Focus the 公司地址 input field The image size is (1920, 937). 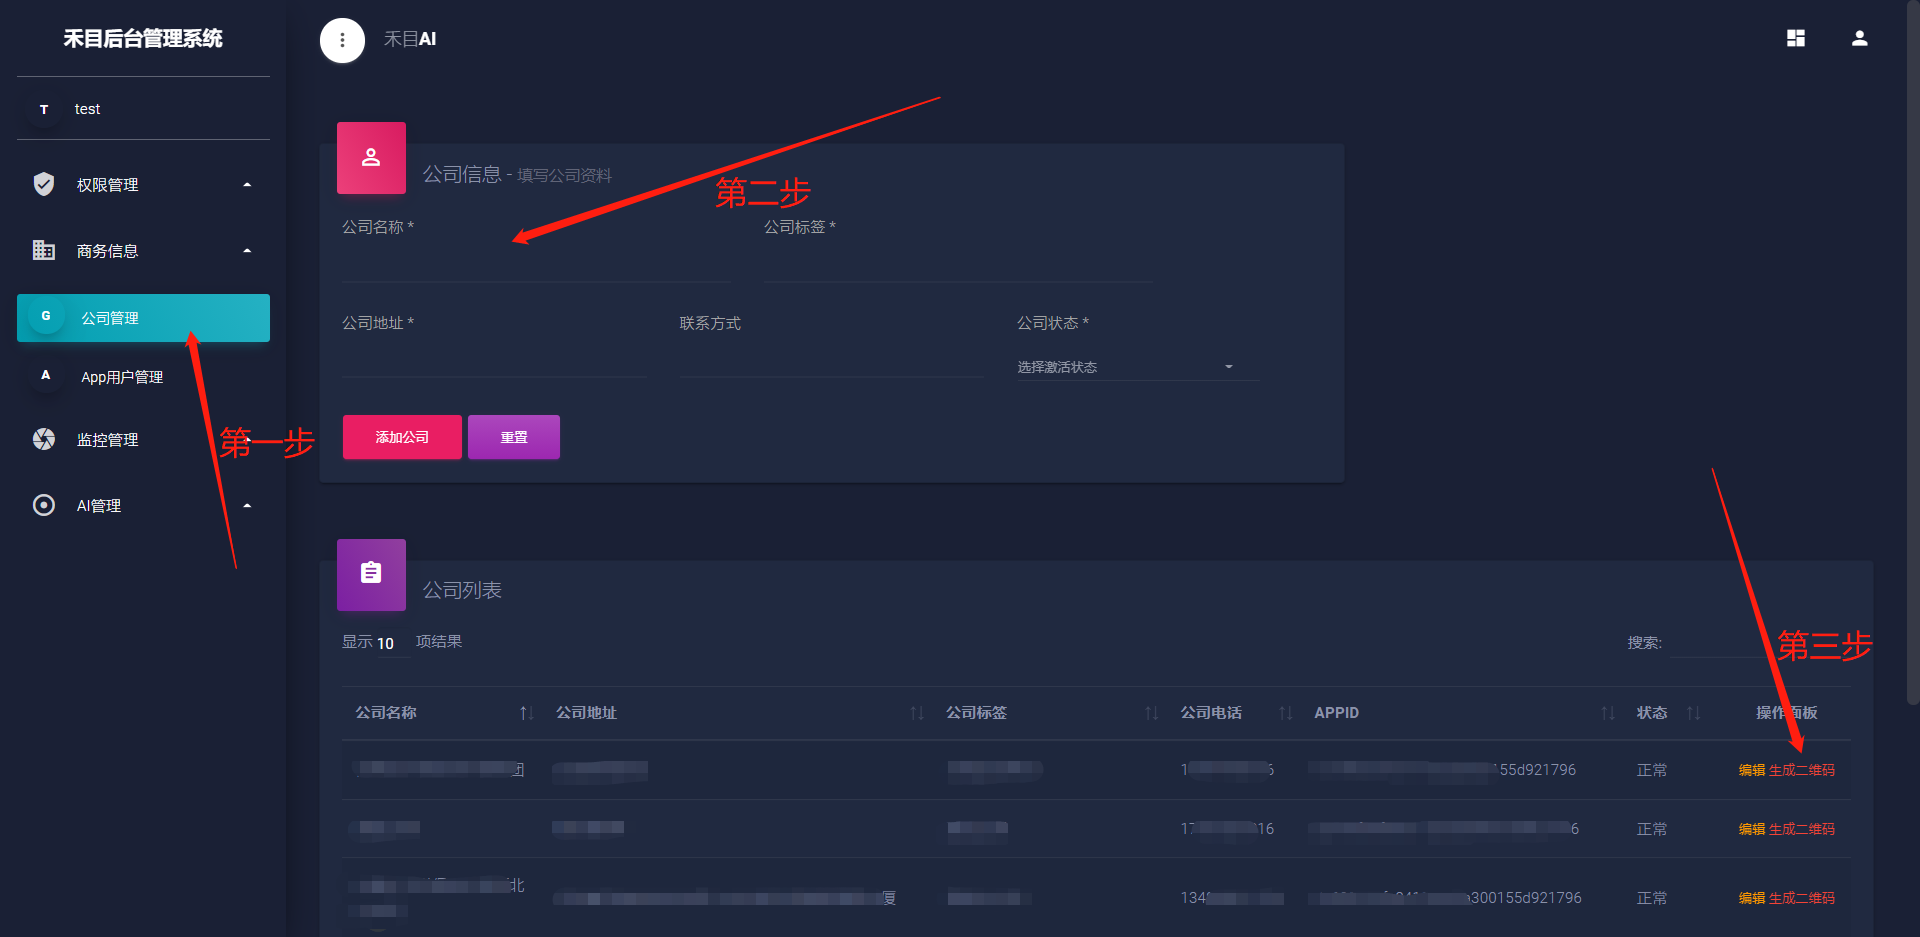click(x=494, y=361)
